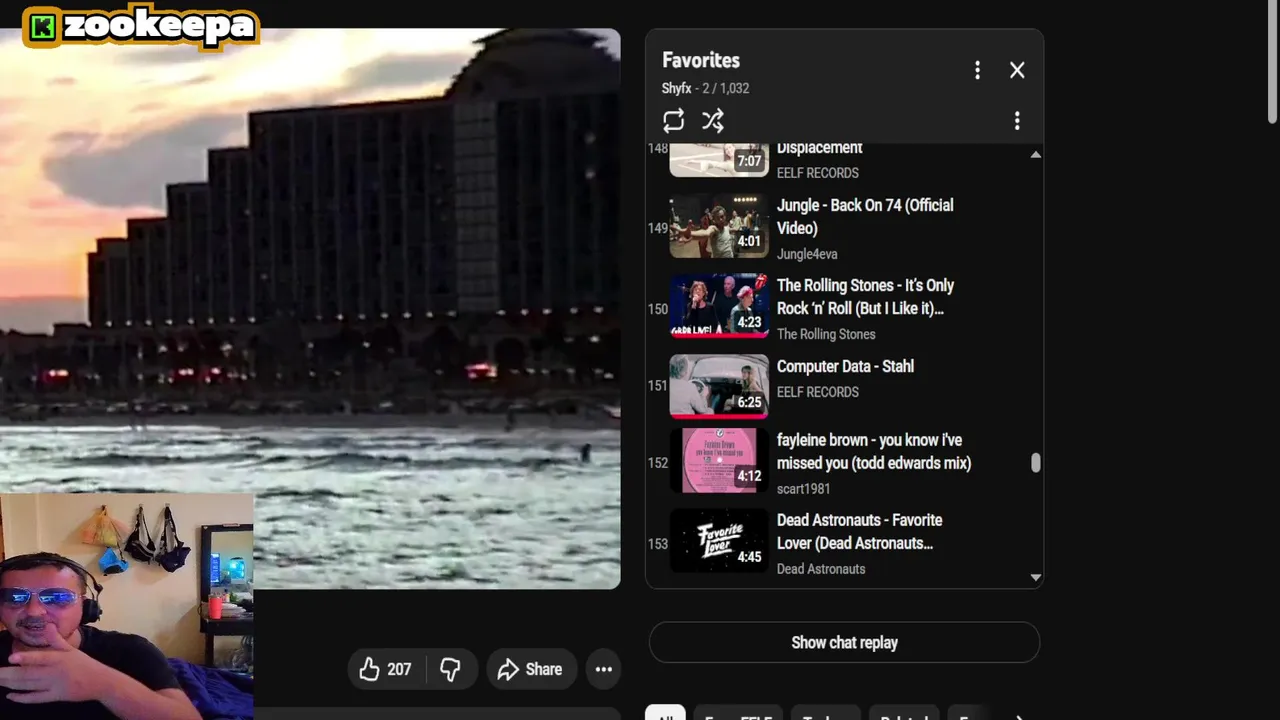Click "EELF RECORDS" under Displacement

(818, 173)
